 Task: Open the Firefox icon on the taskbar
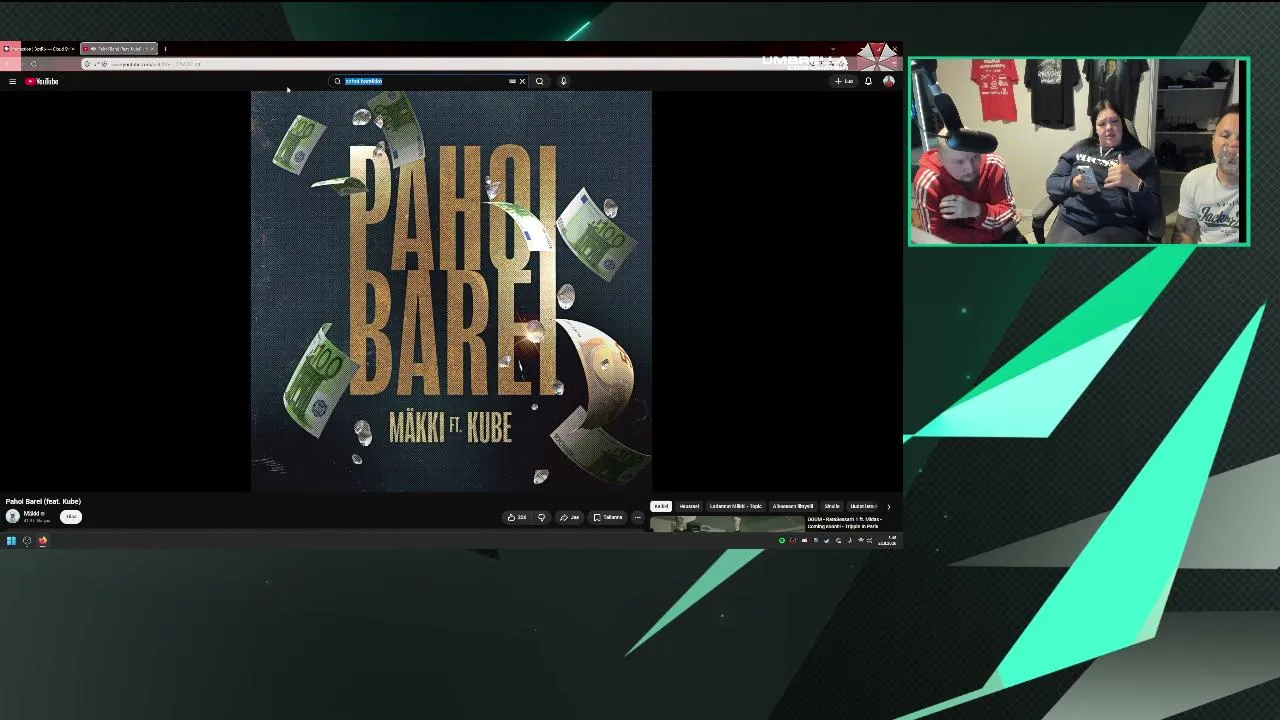[43, 540]
